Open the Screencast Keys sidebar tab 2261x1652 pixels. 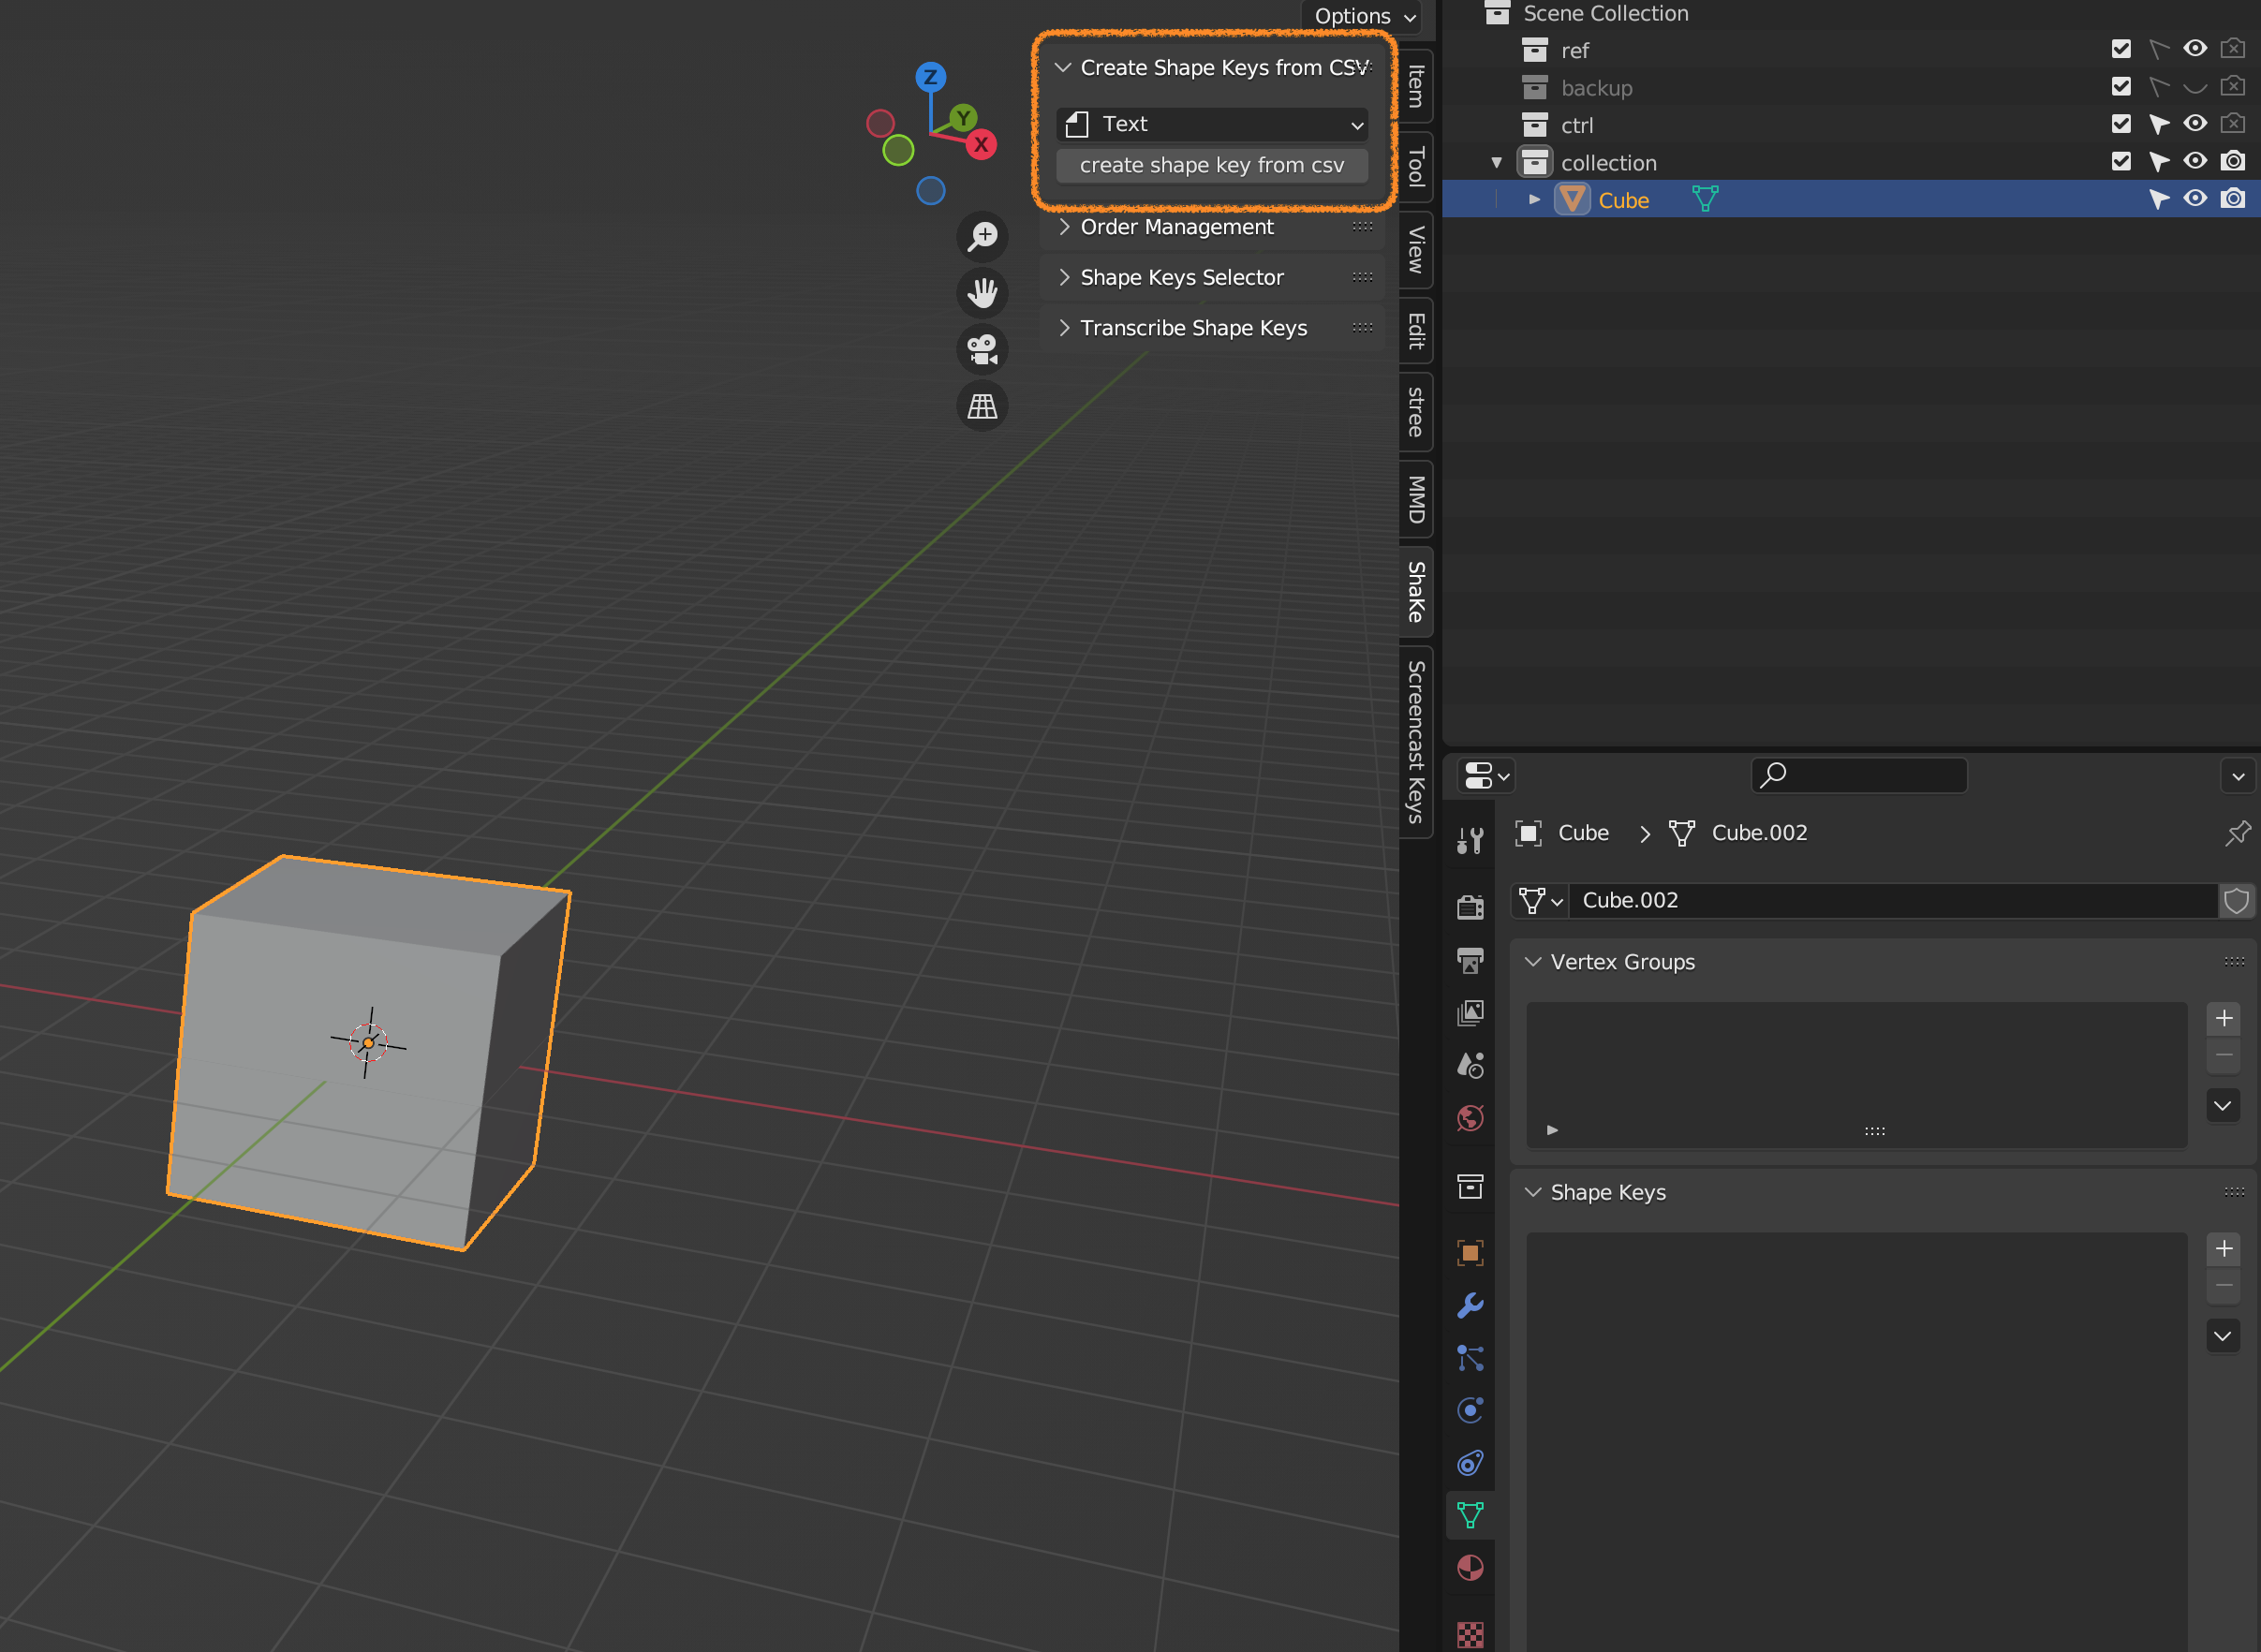1416,741
